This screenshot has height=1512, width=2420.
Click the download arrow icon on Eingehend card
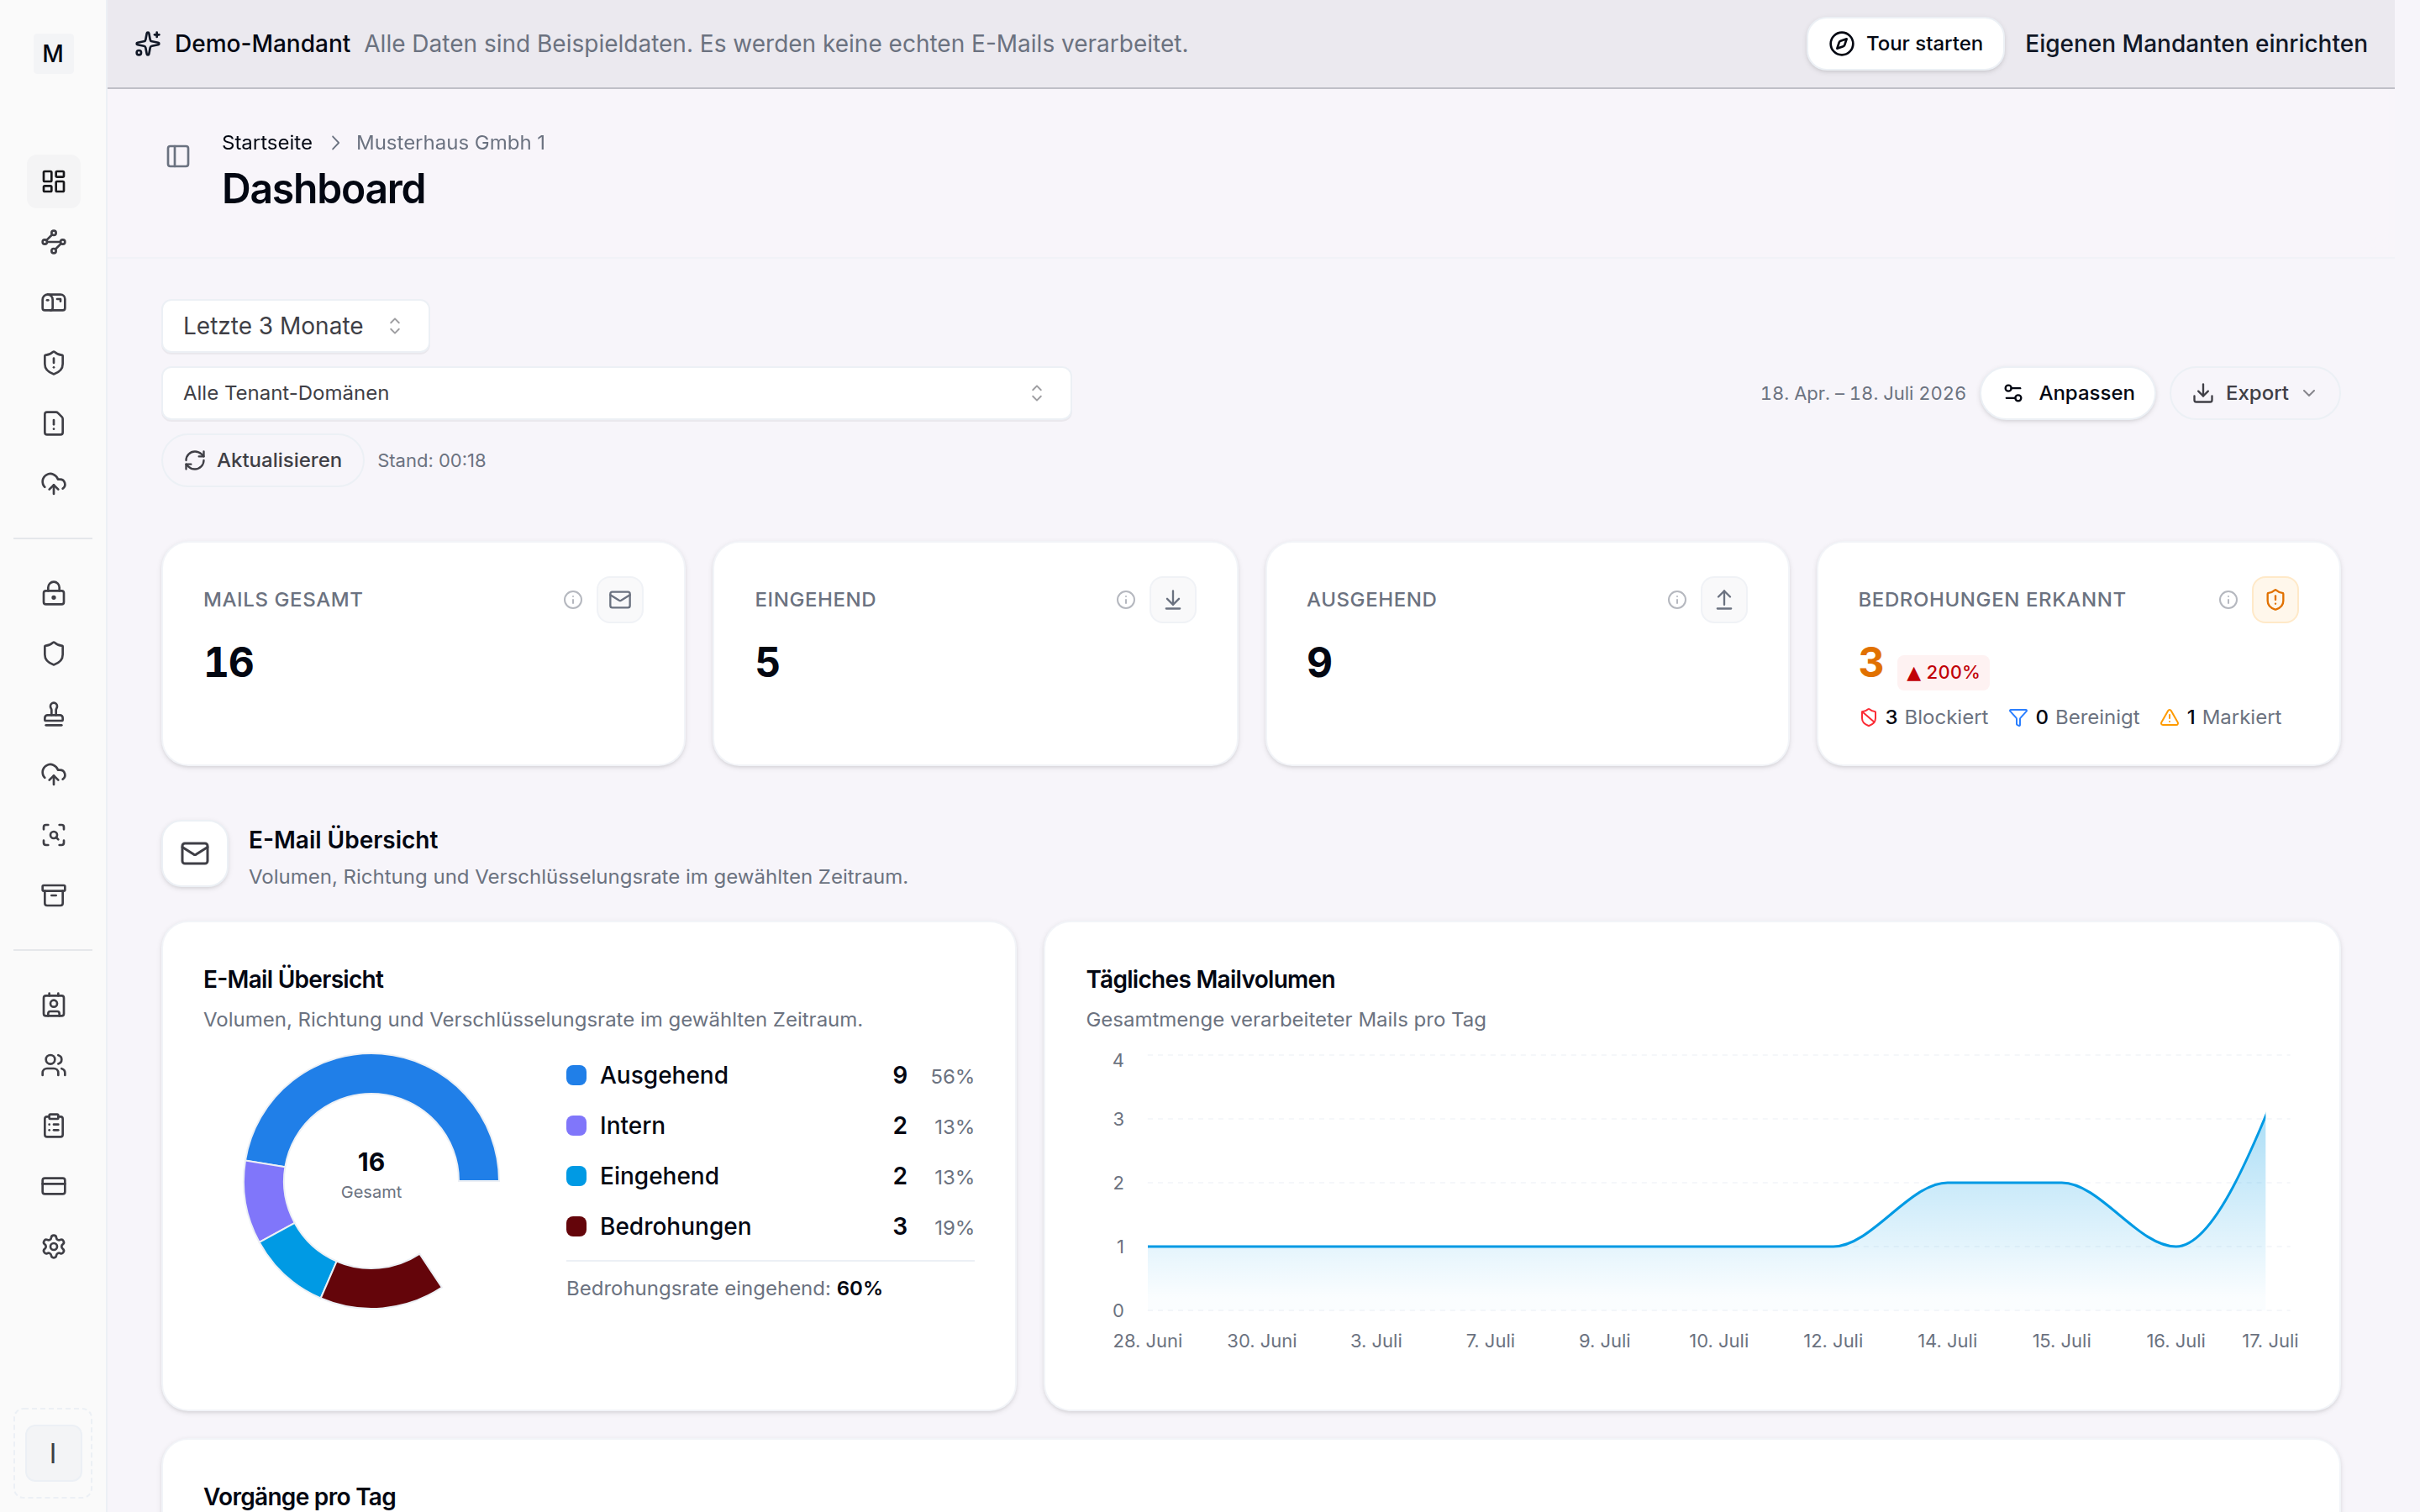tap(1173, 600)
